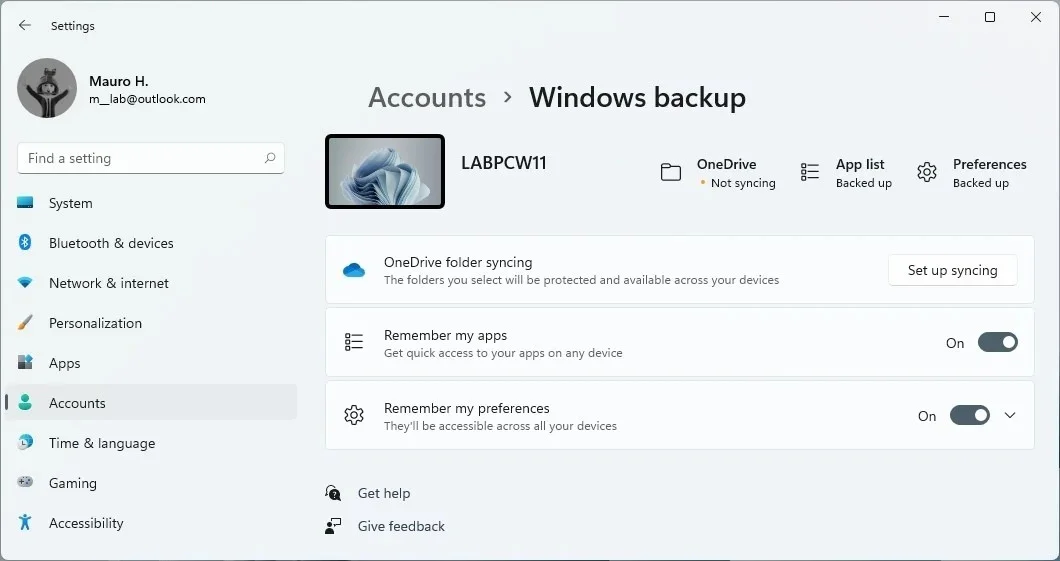This screenshot has width=1060, height=561.
Task: Click the Accounts person icon
Action: point(25,402)
